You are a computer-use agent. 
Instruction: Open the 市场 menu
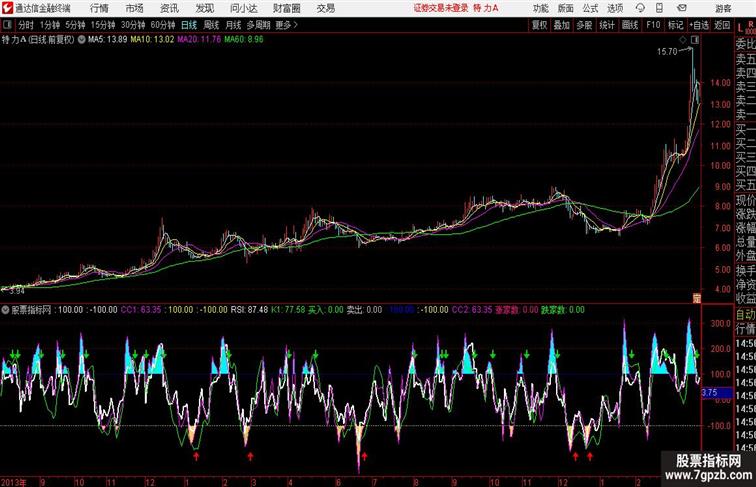(135, 8)
